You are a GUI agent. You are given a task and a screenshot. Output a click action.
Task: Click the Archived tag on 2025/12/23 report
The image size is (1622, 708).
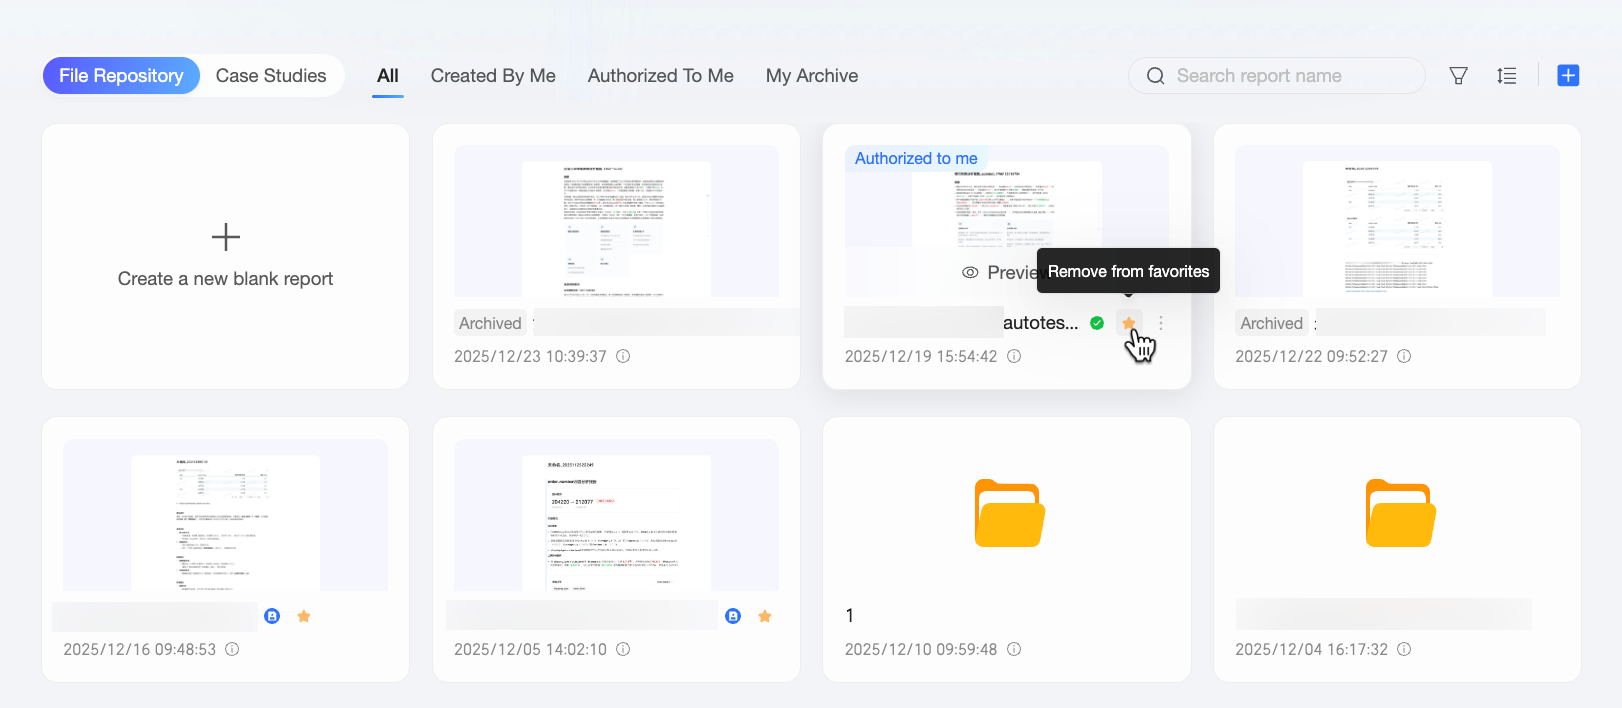coord(490,323)
